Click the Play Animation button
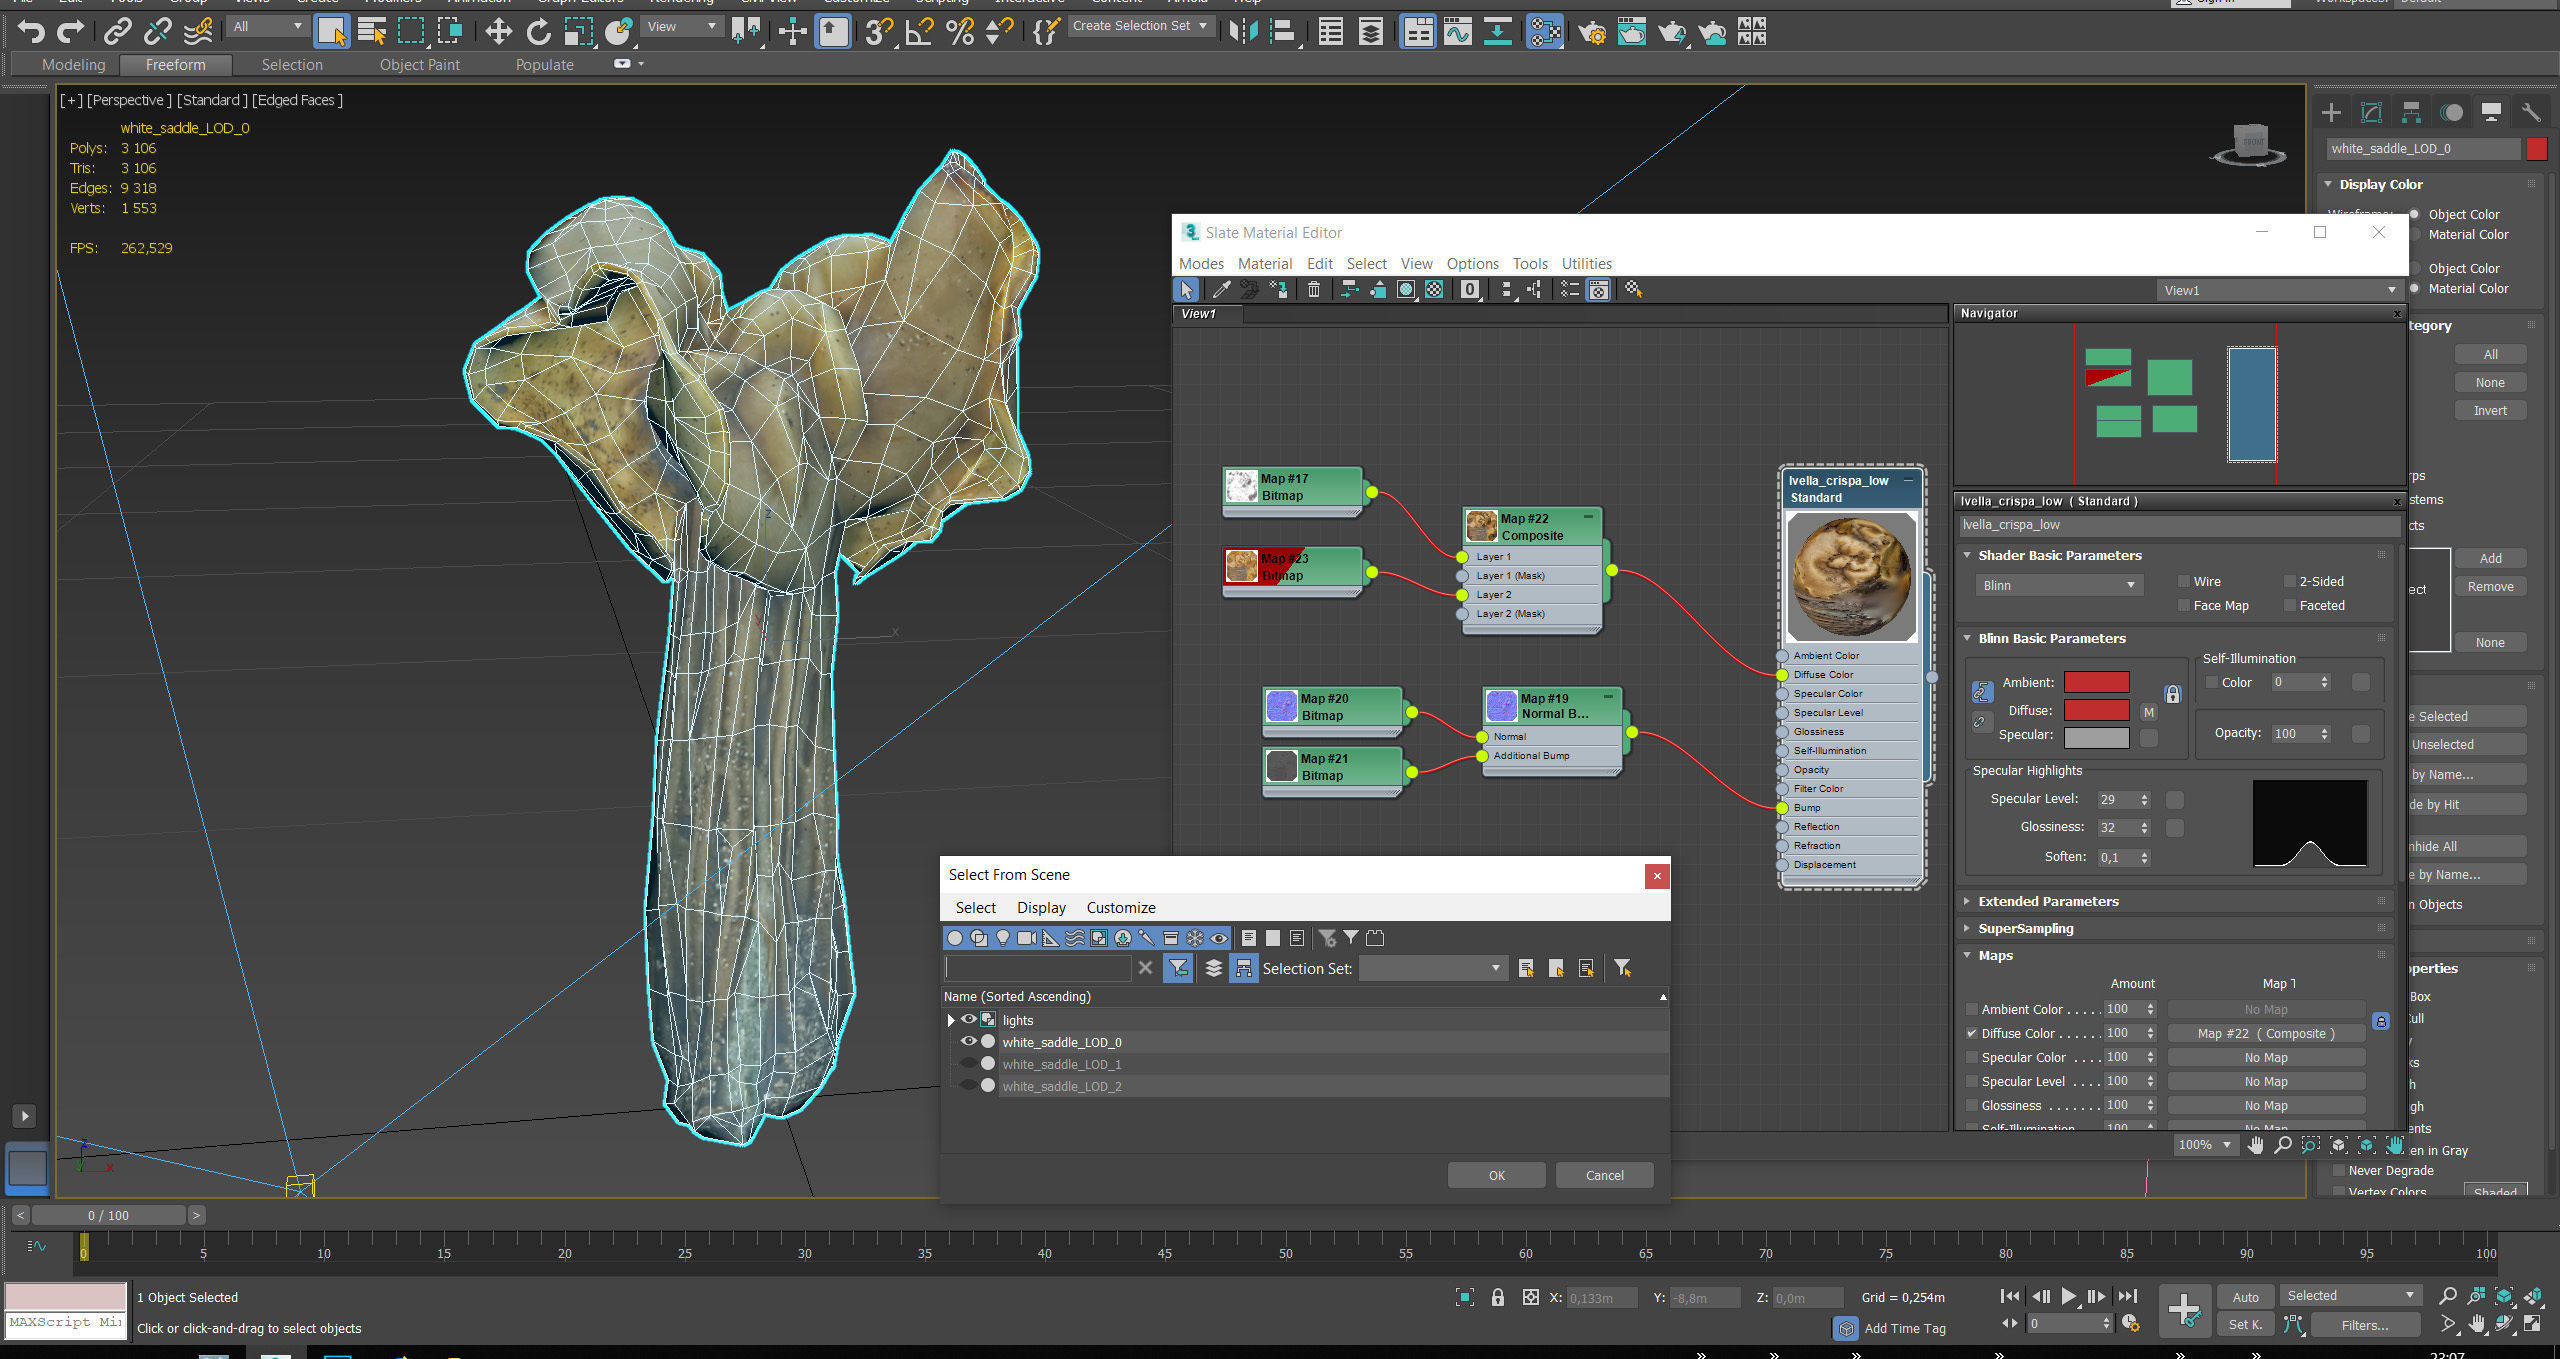The height and width of the screenshot is (1359, 2560). tap(2068, 1296)
